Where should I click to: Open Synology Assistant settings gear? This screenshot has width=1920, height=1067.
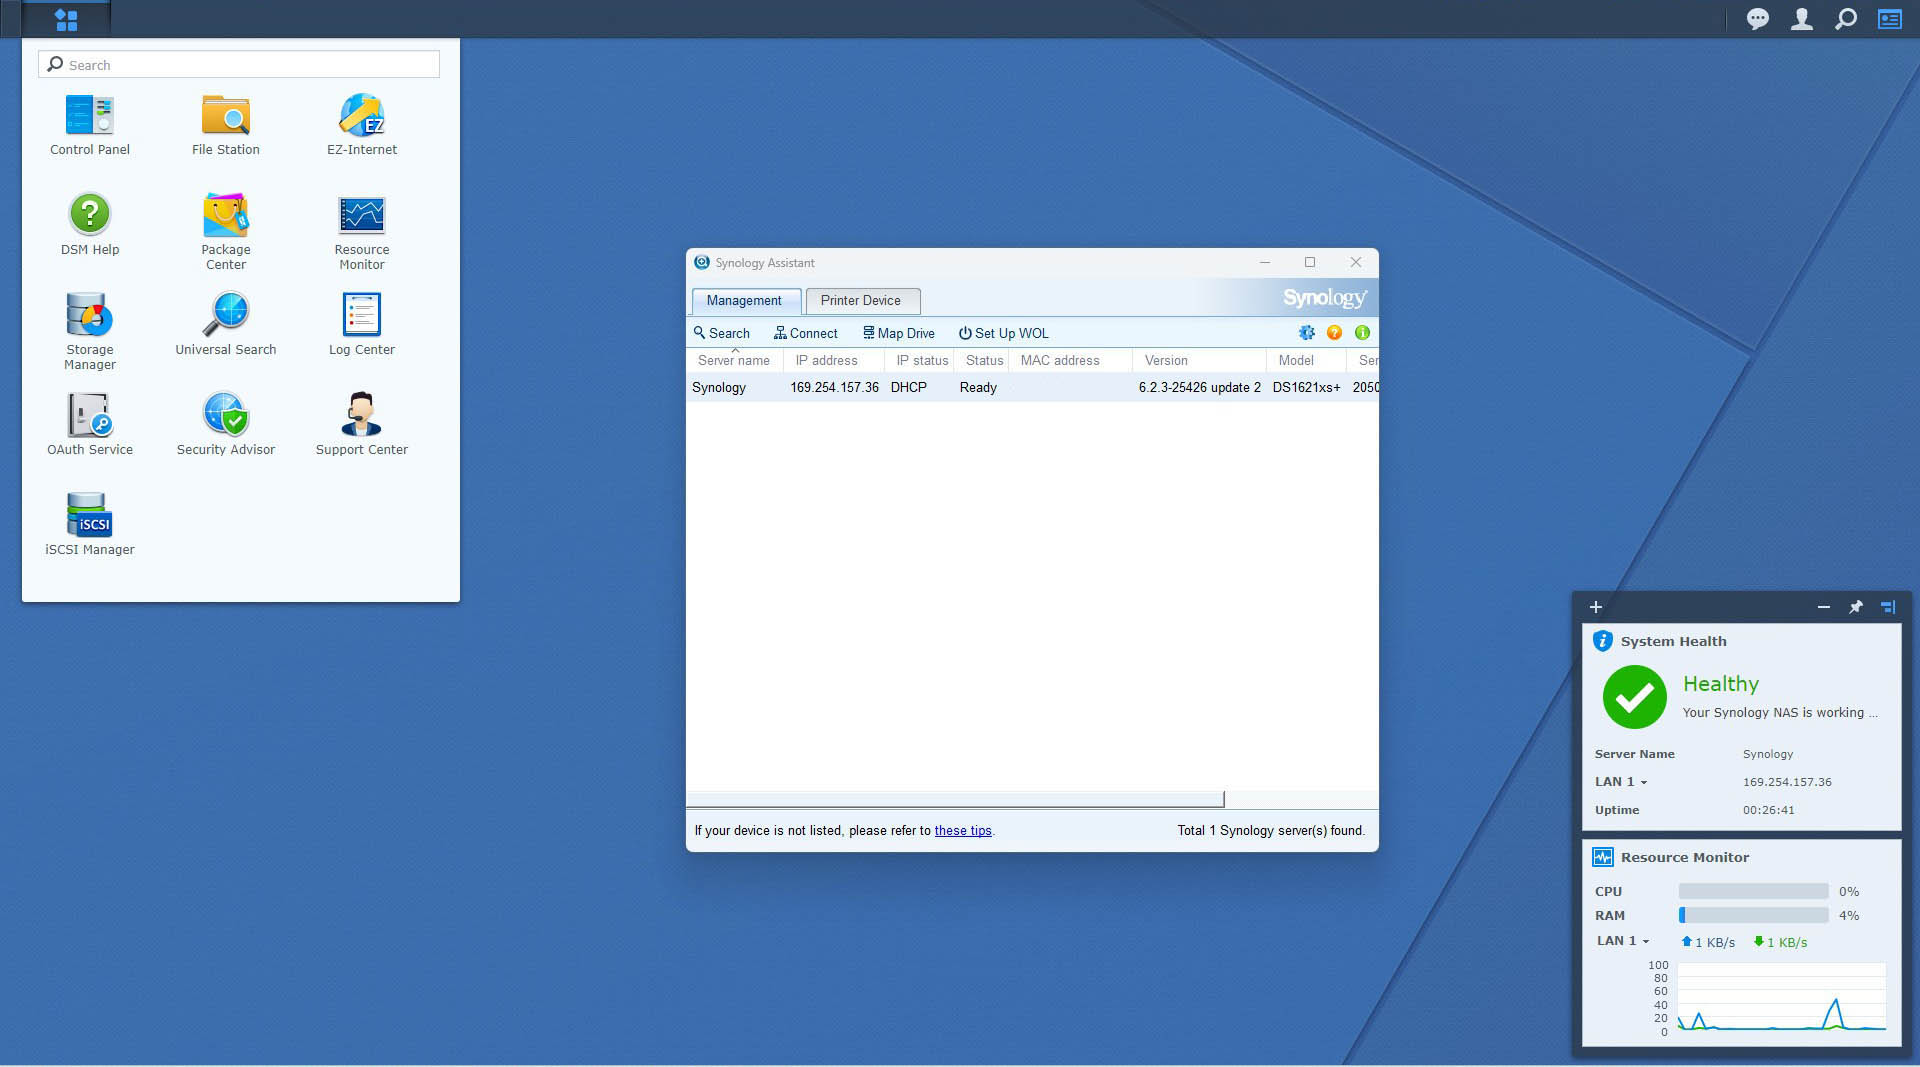[1306, 333]
